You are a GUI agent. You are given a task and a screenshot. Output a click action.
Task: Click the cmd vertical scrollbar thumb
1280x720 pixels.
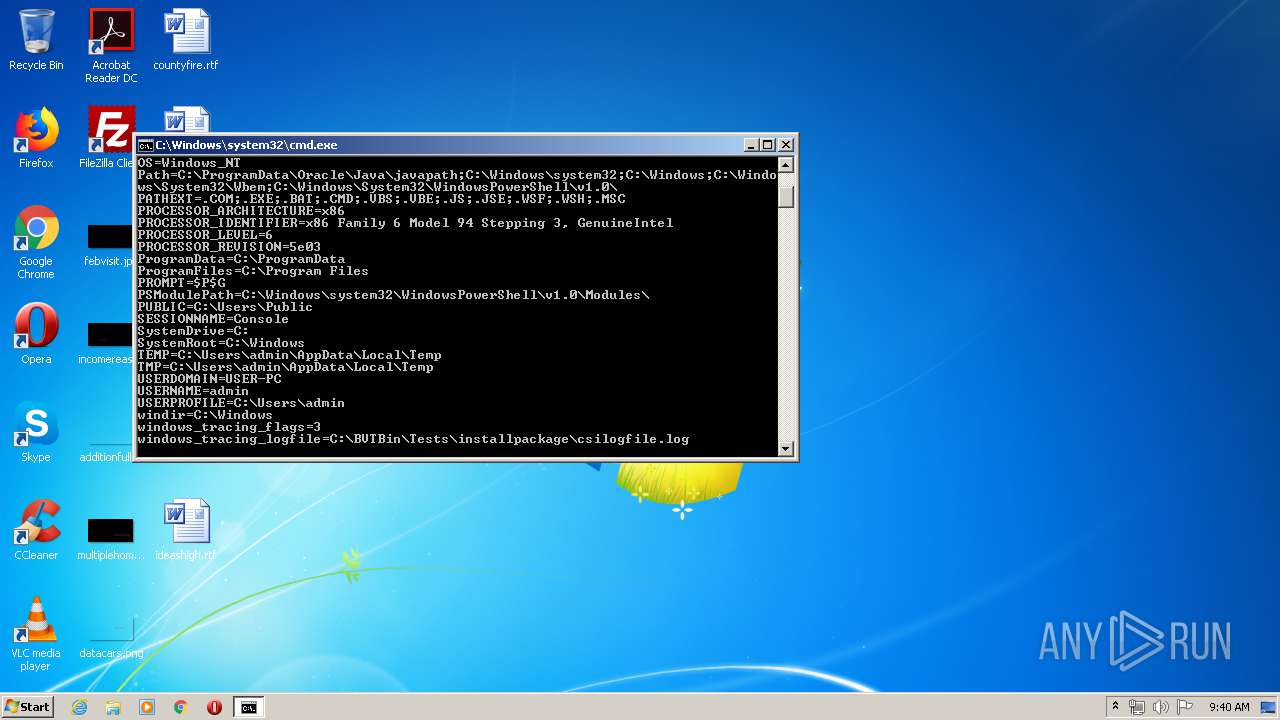[786, 196]
